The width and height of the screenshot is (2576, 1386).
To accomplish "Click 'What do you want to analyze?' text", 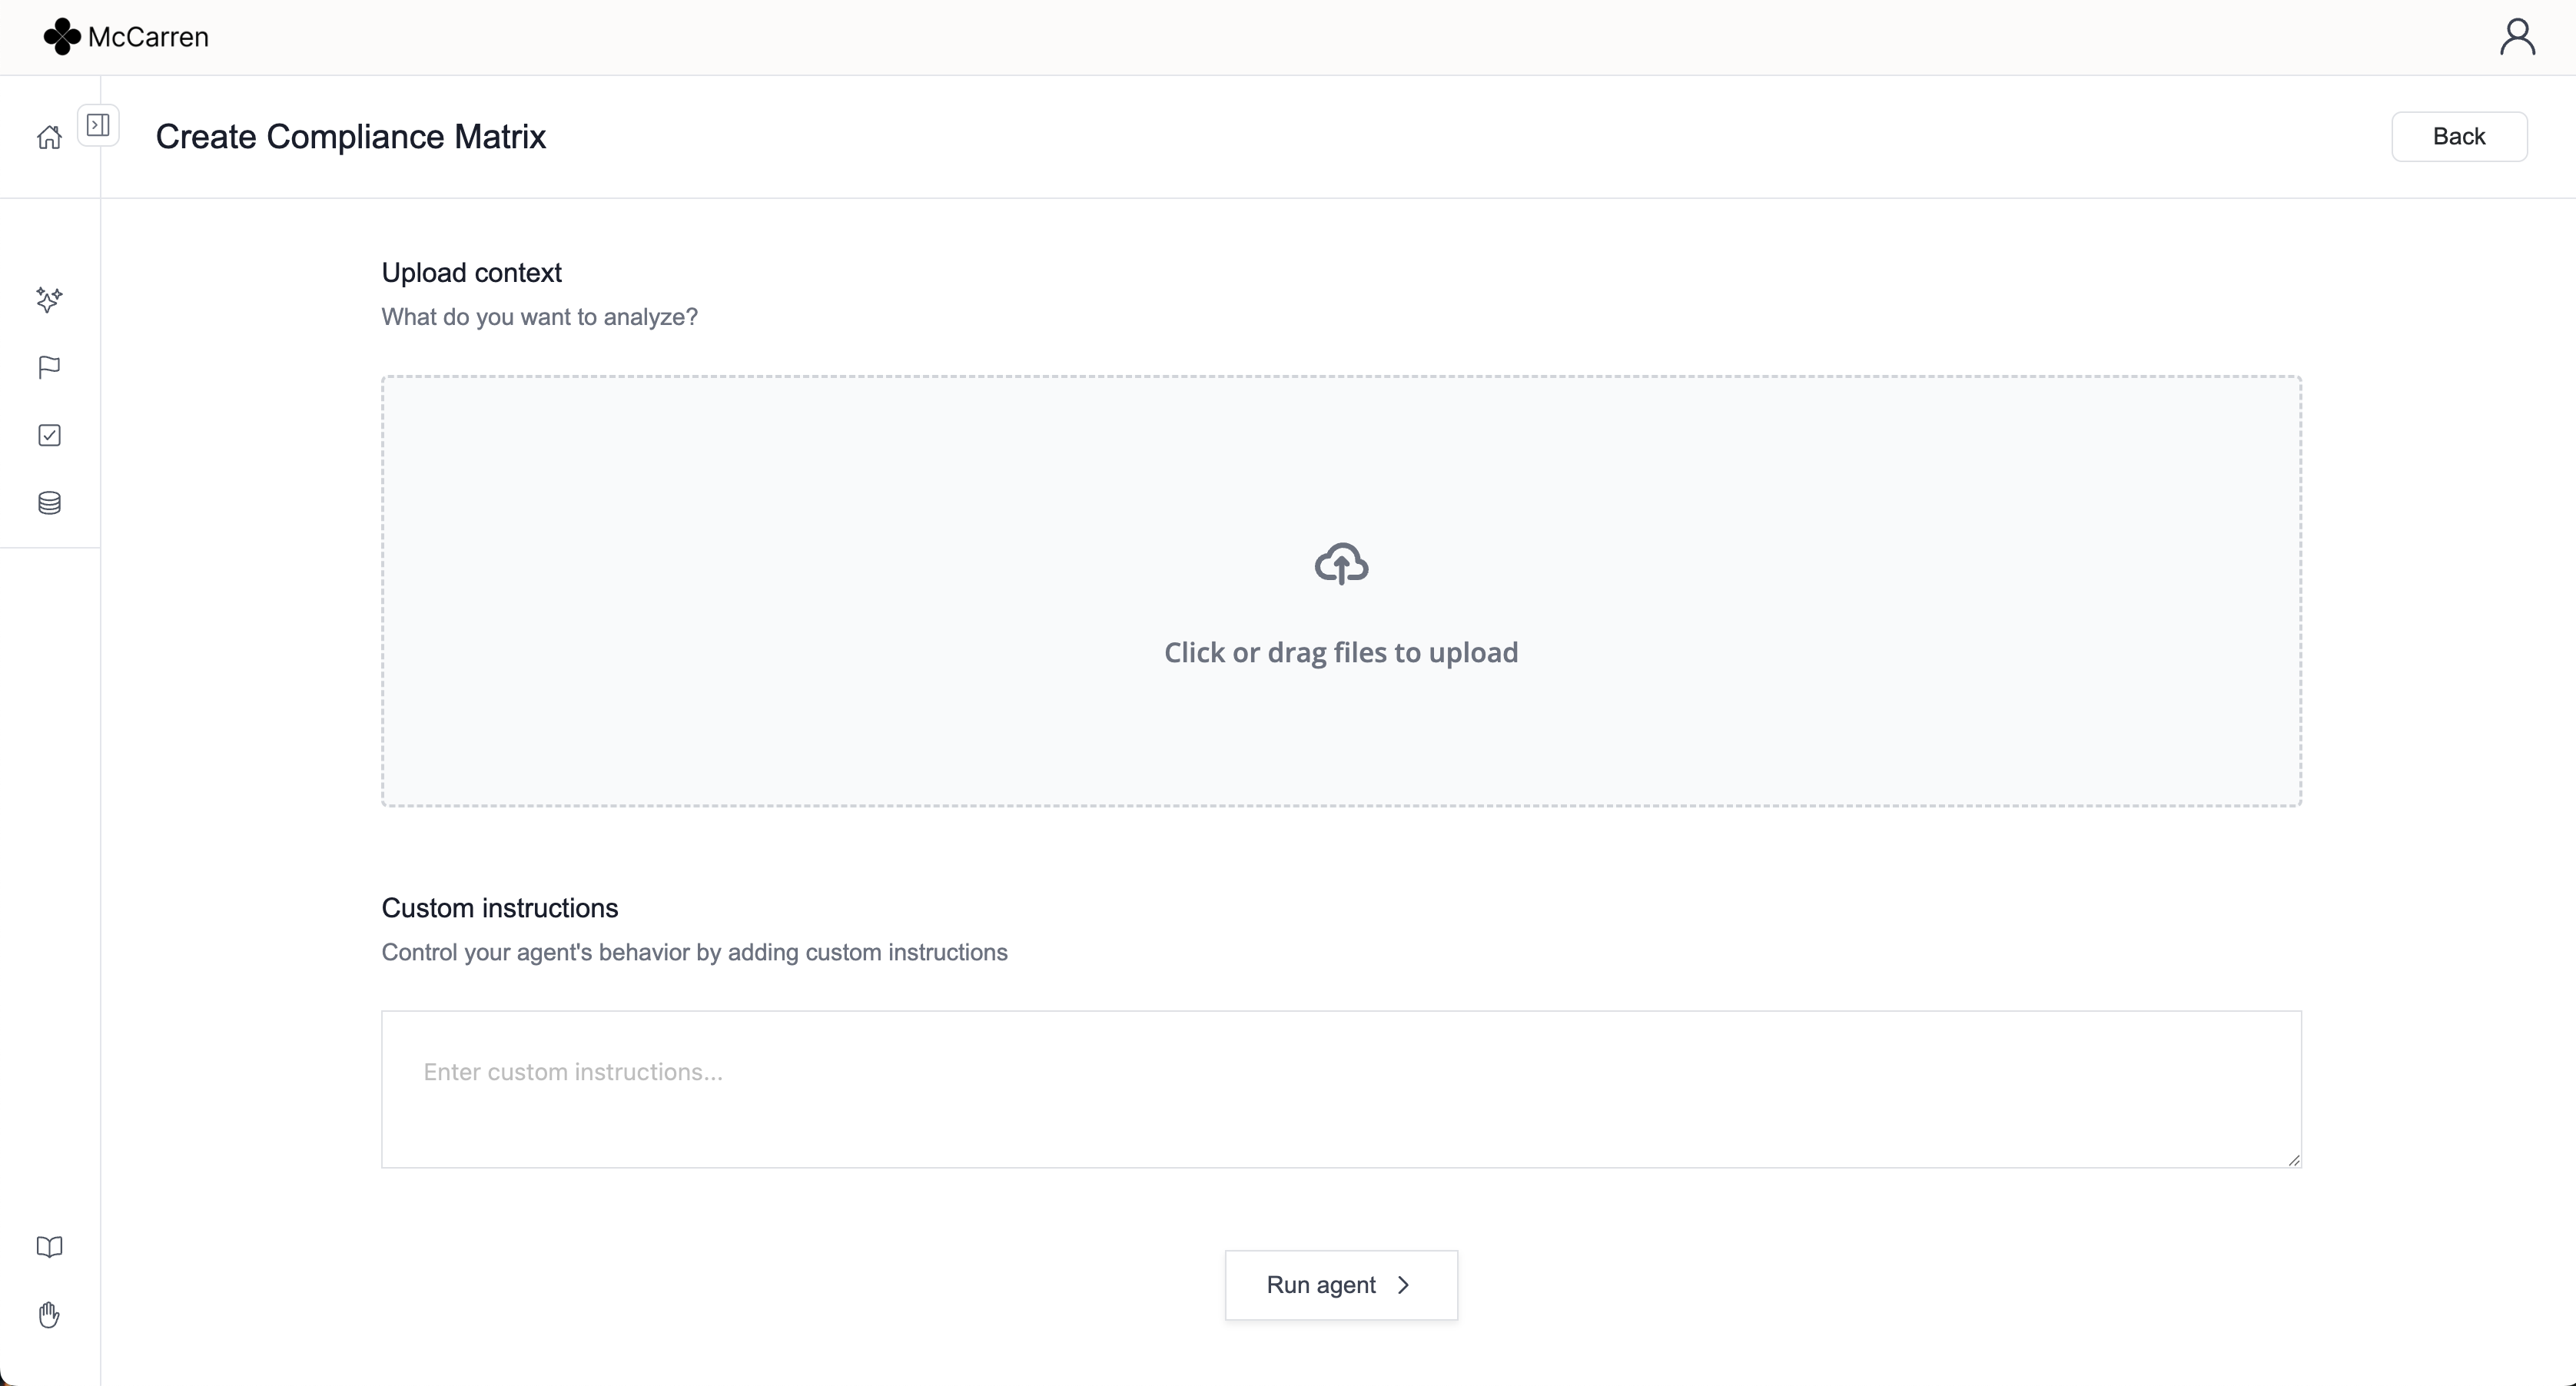I will [x=540, y=317].
